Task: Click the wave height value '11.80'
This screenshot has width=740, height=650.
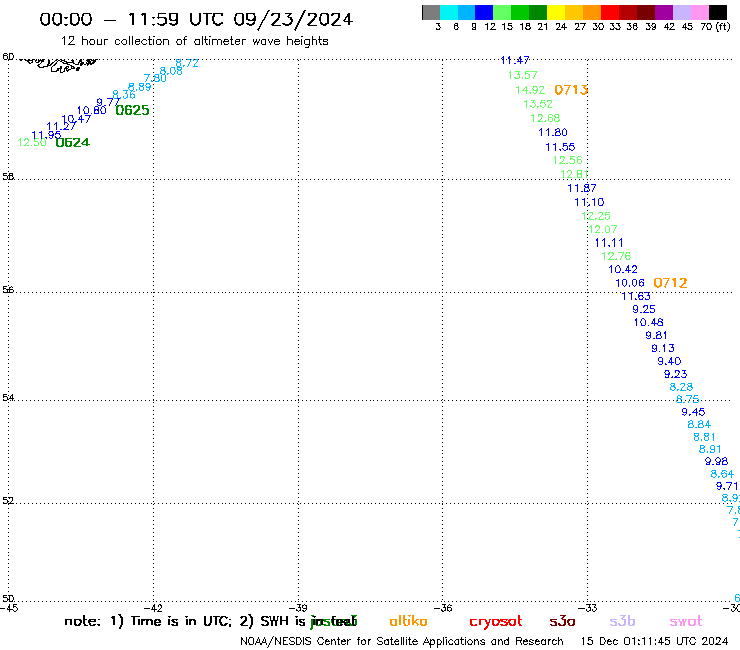Action: 553,132
